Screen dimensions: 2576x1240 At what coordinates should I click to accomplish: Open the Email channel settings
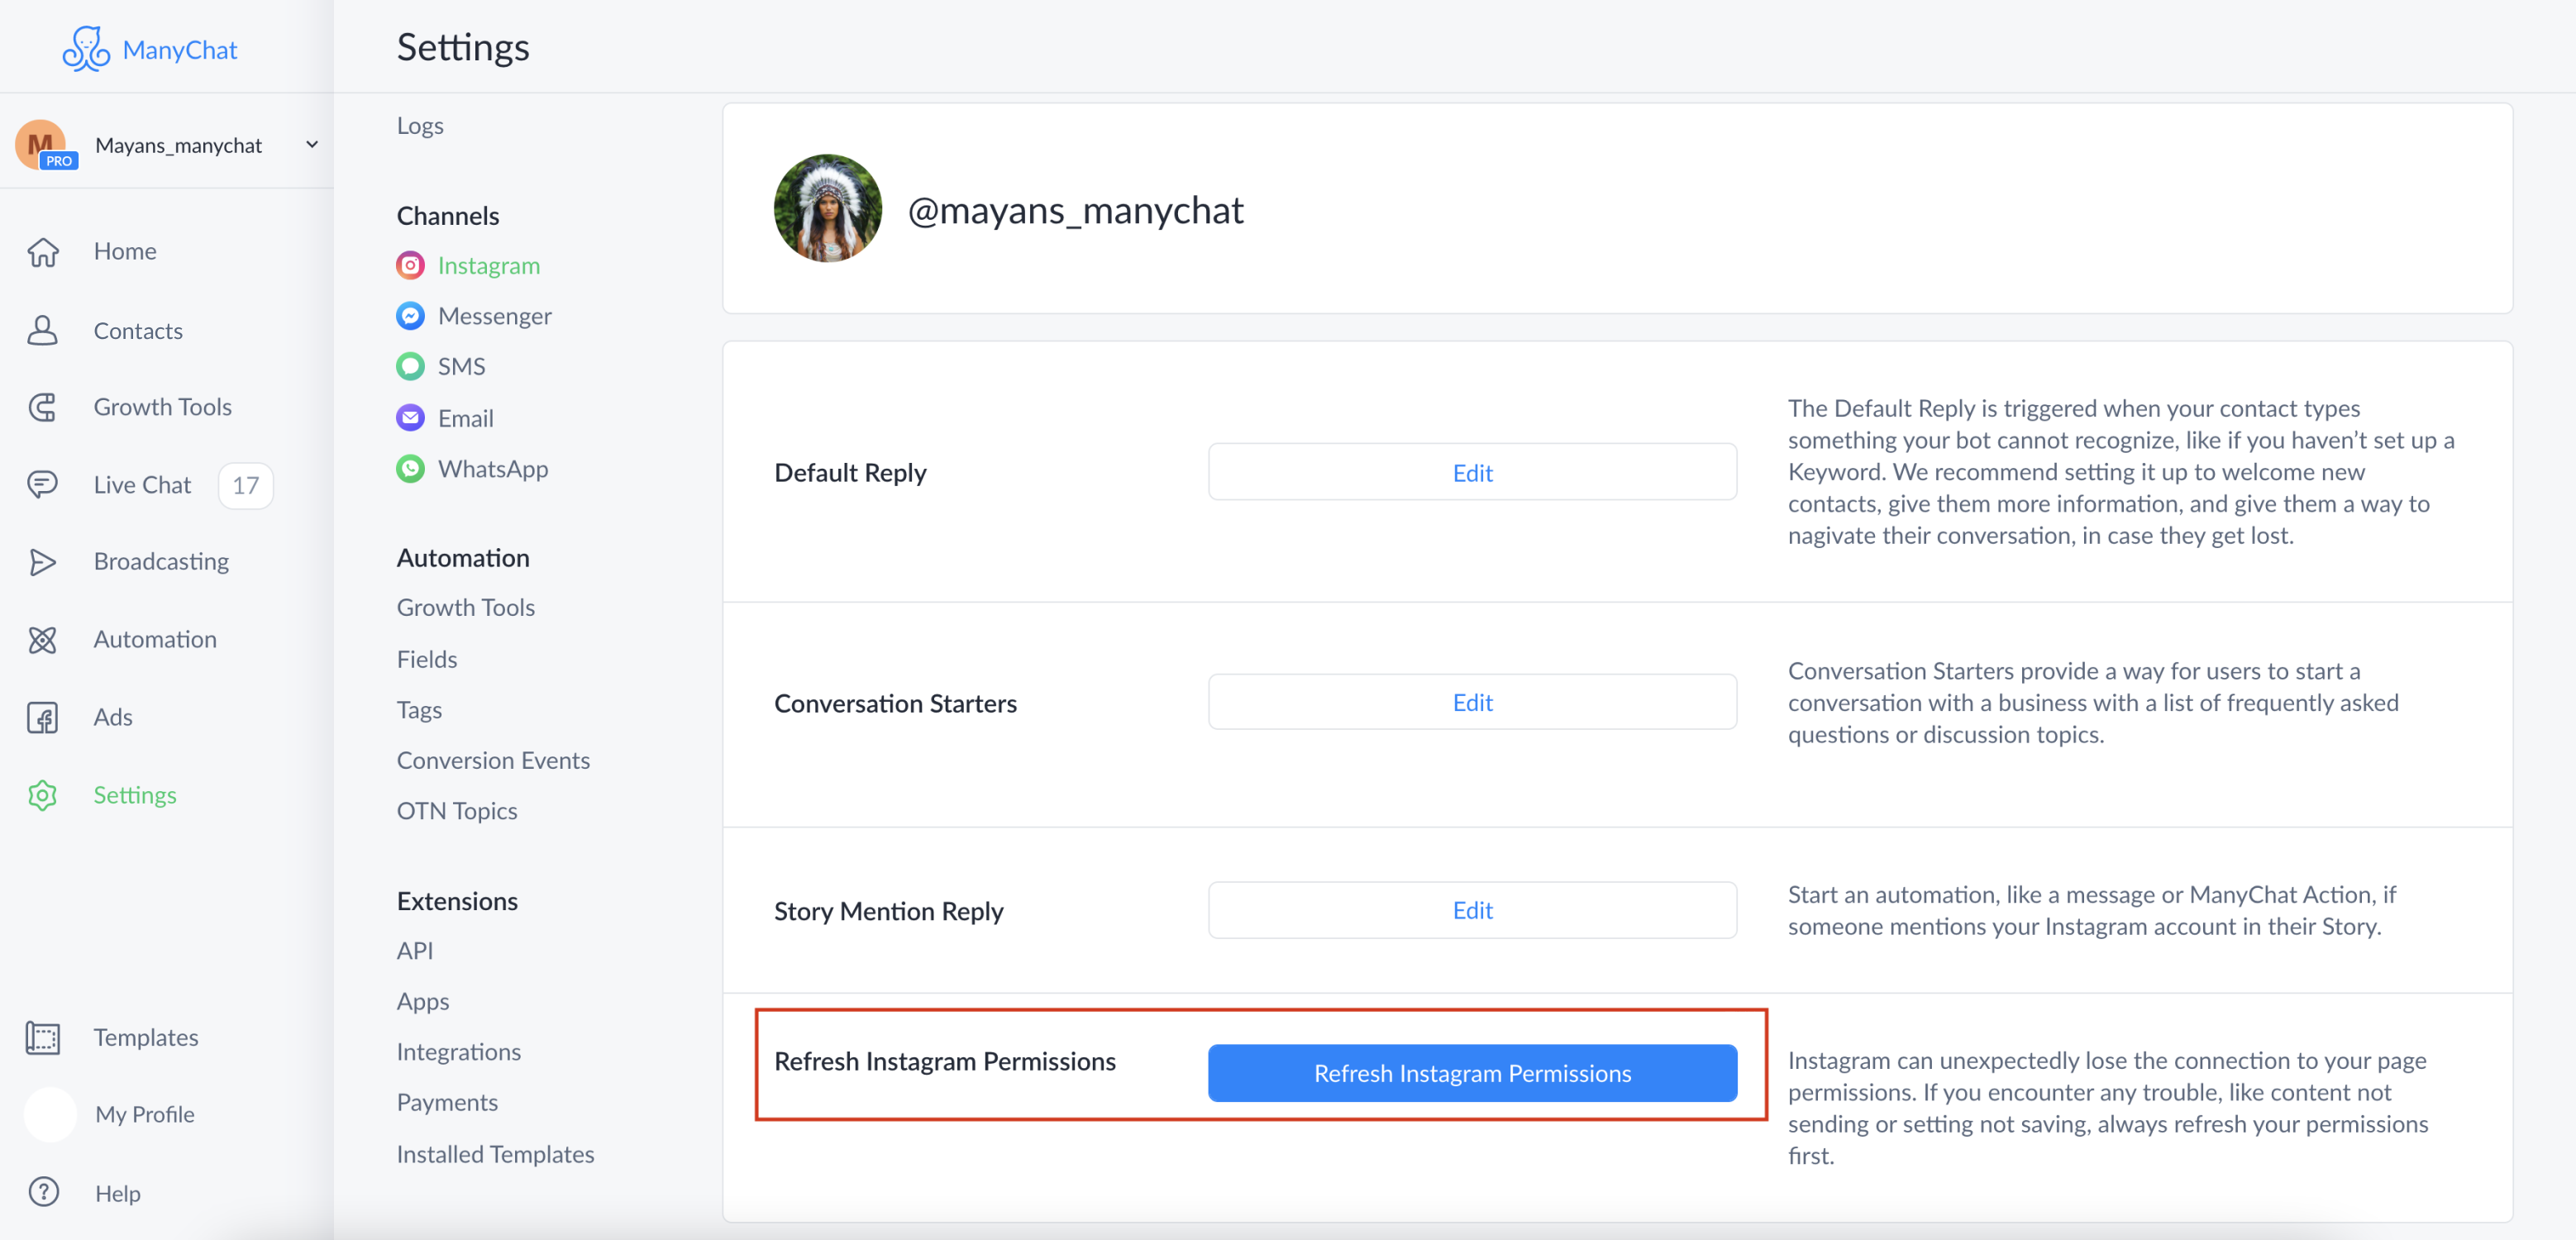tap(410, 417)
